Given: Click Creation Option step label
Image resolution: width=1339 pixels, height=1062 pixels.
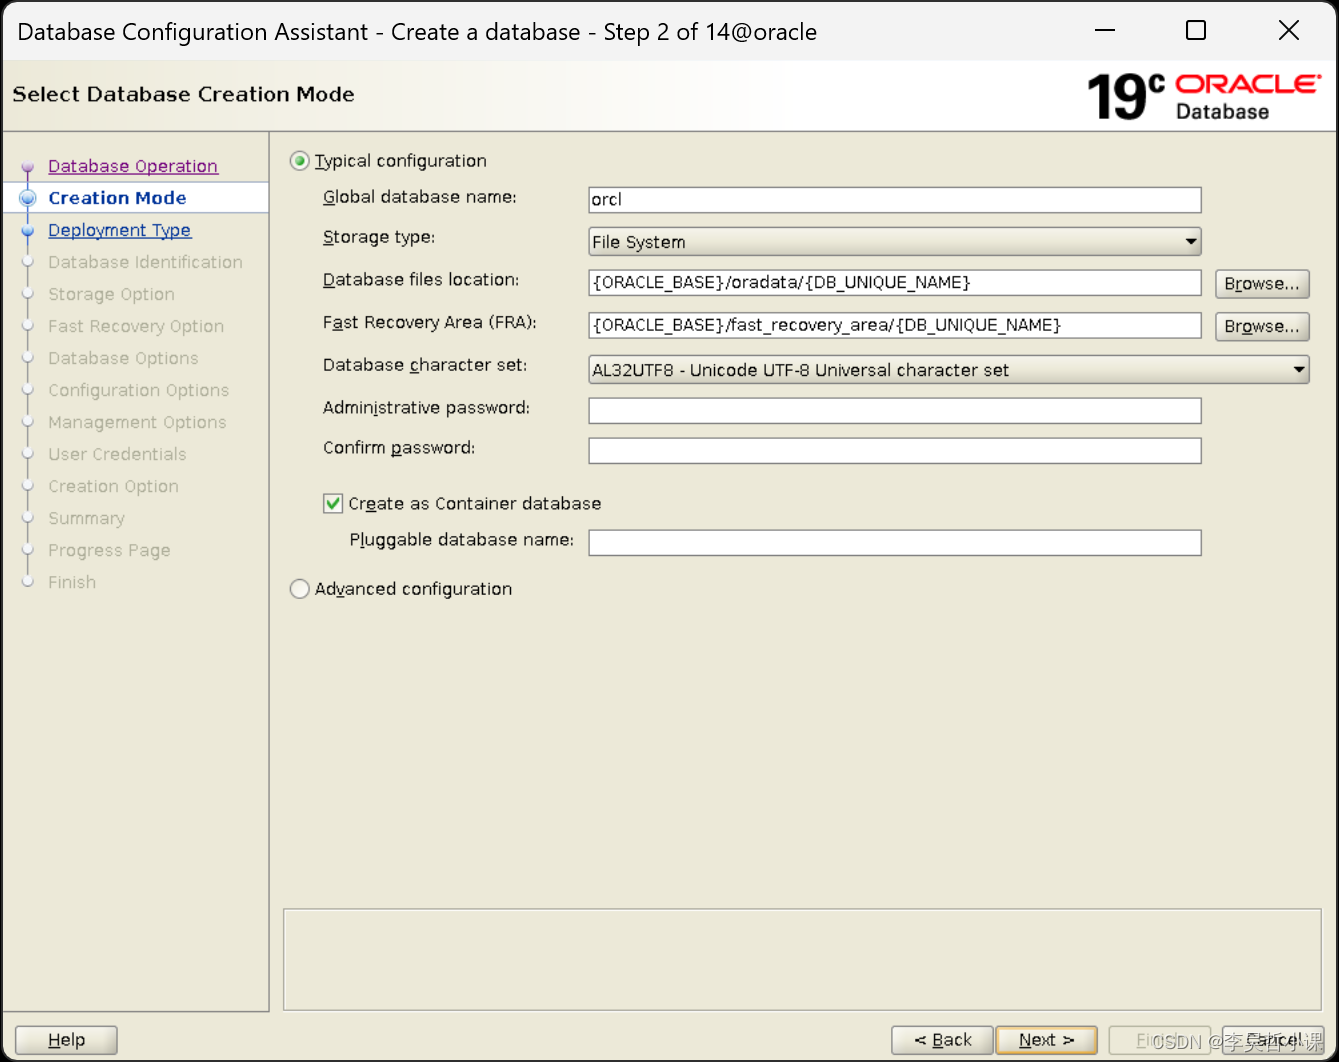Looking at the screenshot, I should pyautogui.click(x=113, y=486).
